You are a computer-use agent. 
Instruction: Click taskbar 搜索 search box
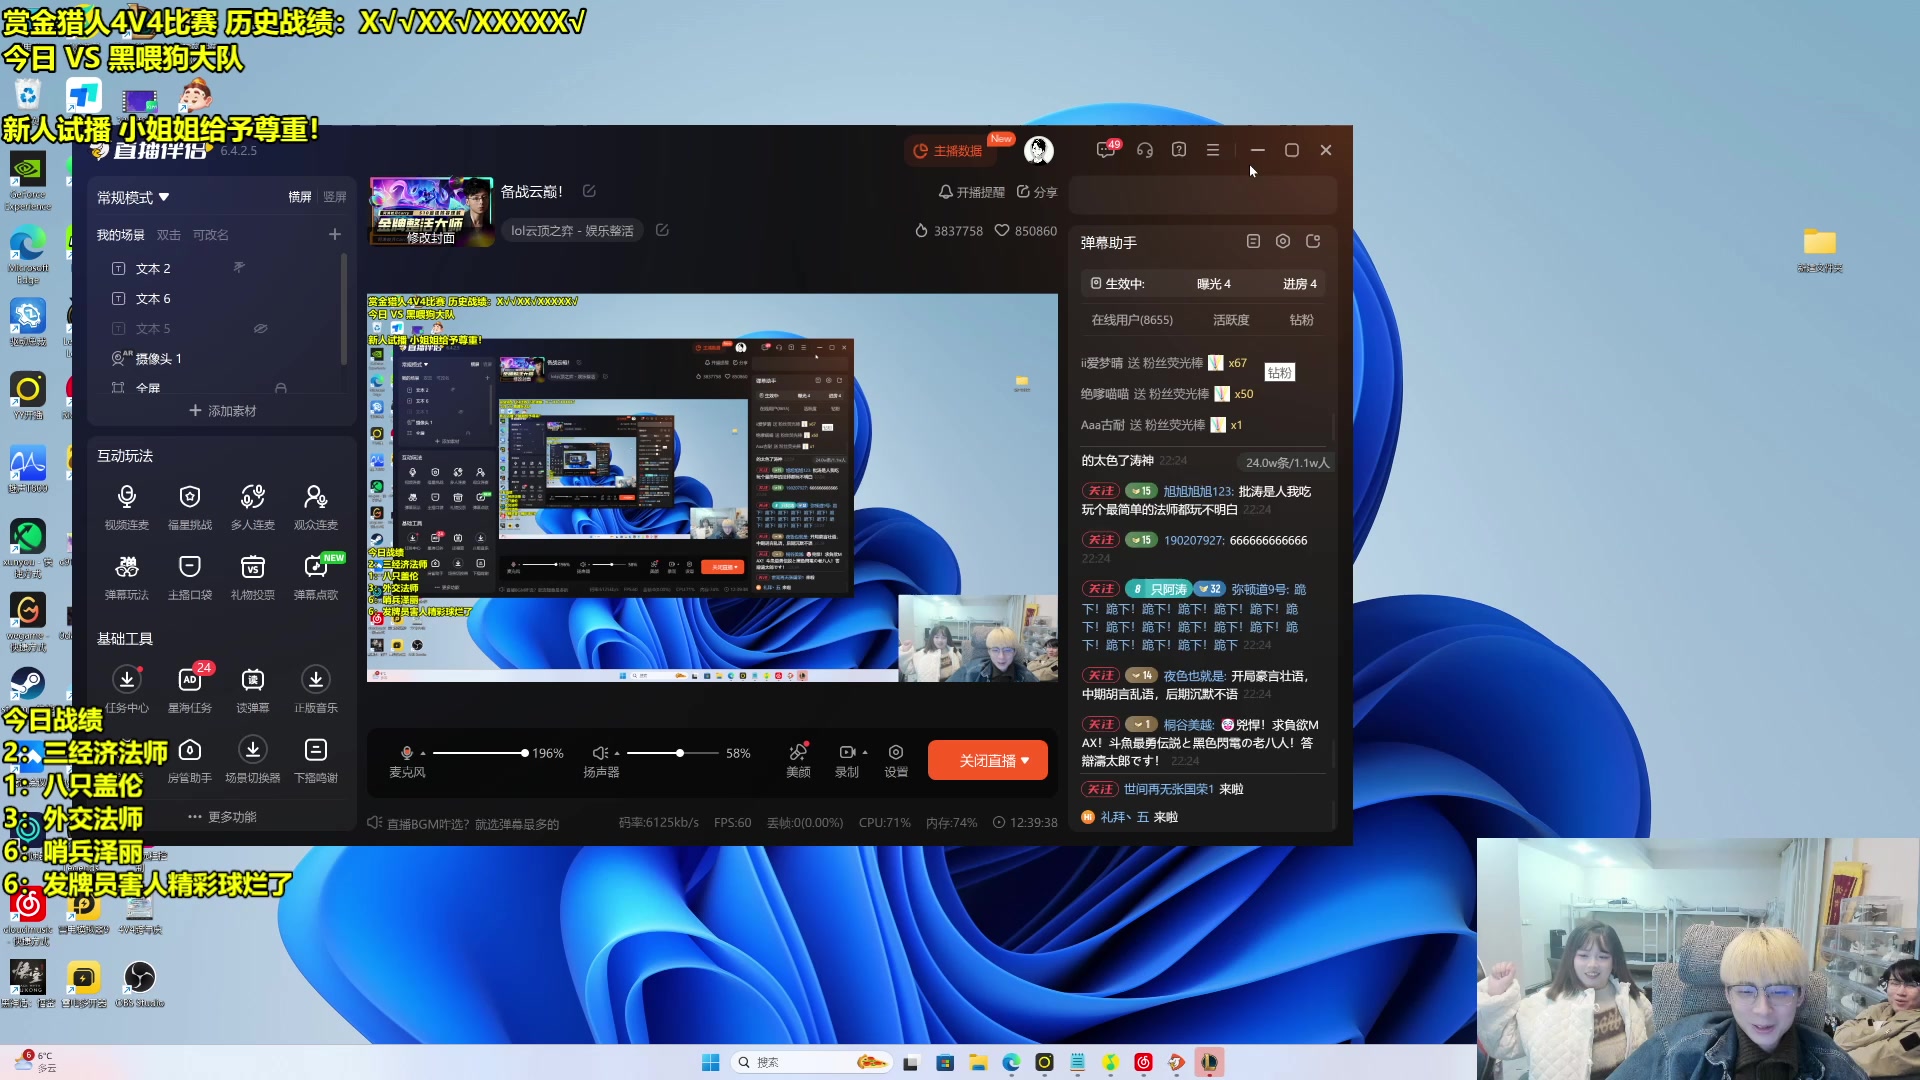(x=811, y=1062)
